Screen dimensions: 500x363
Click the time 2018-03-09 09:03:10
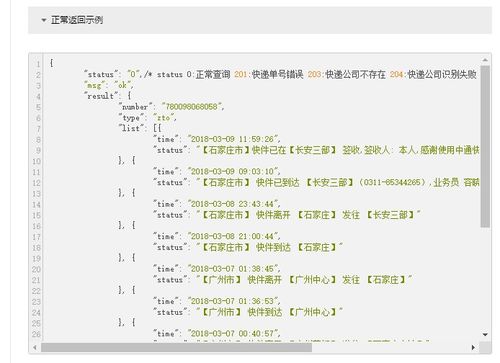tap(232, 171)
